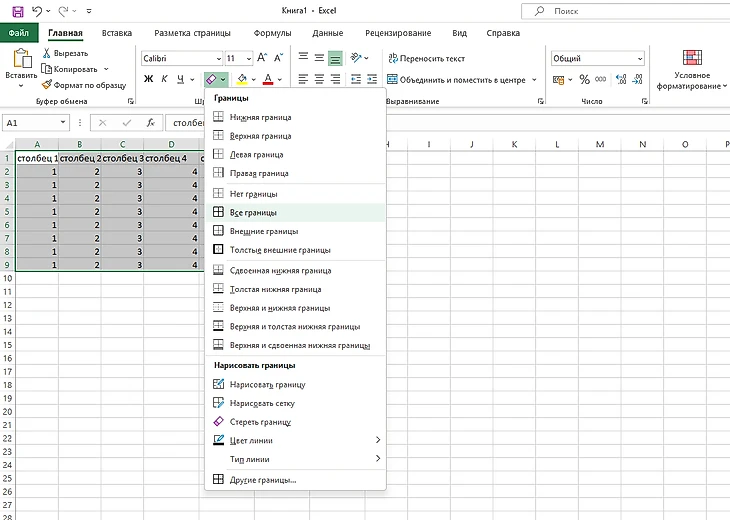Toggle 'Переносить текст' wrap text
The height and width of the screenshot is (520, 730).
(427, 59)
